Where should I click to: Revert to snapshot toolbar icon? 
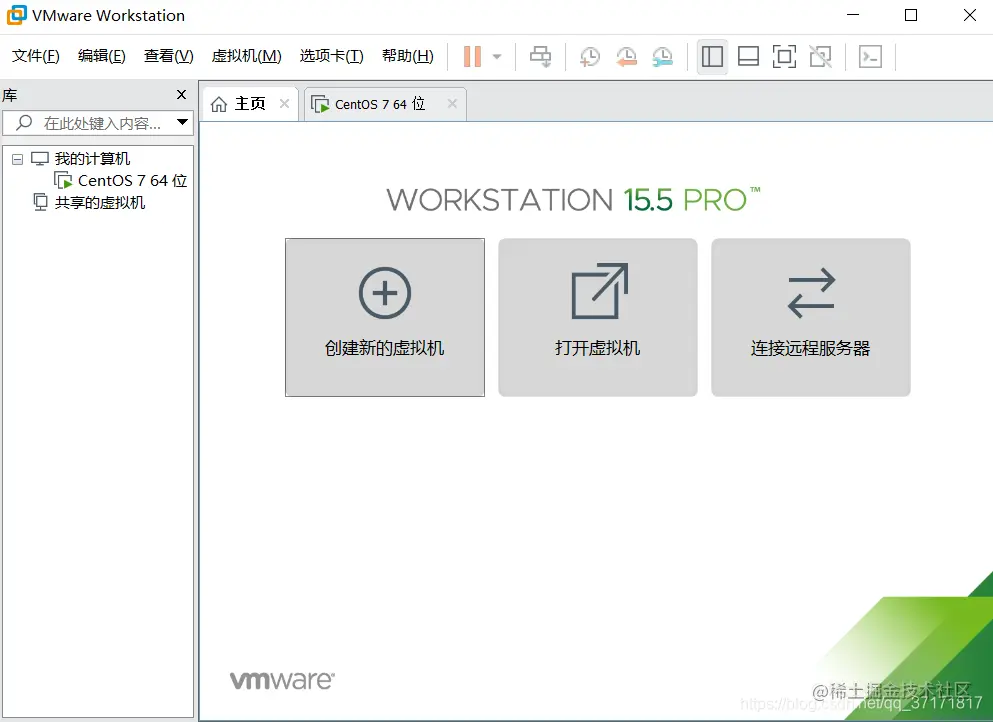tap(626, 56)
